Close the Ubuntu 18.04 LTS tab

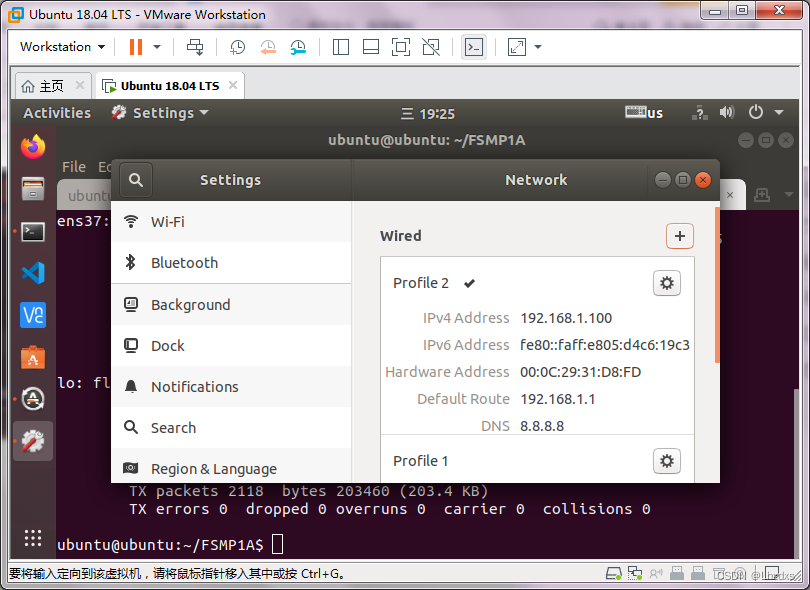[233, 85]
